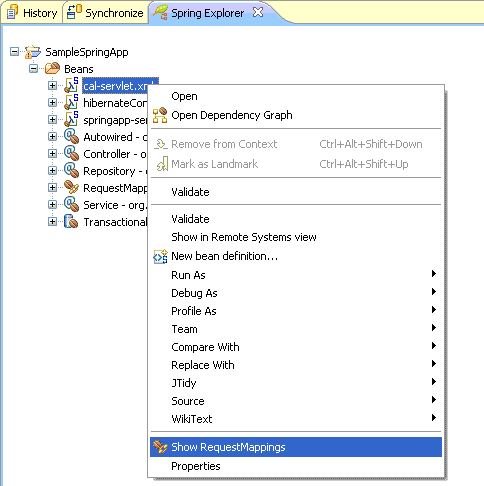This screenshot has height=486, width=484.
Task: Open the Compare With submenu
Action: [x=296, y=347]
